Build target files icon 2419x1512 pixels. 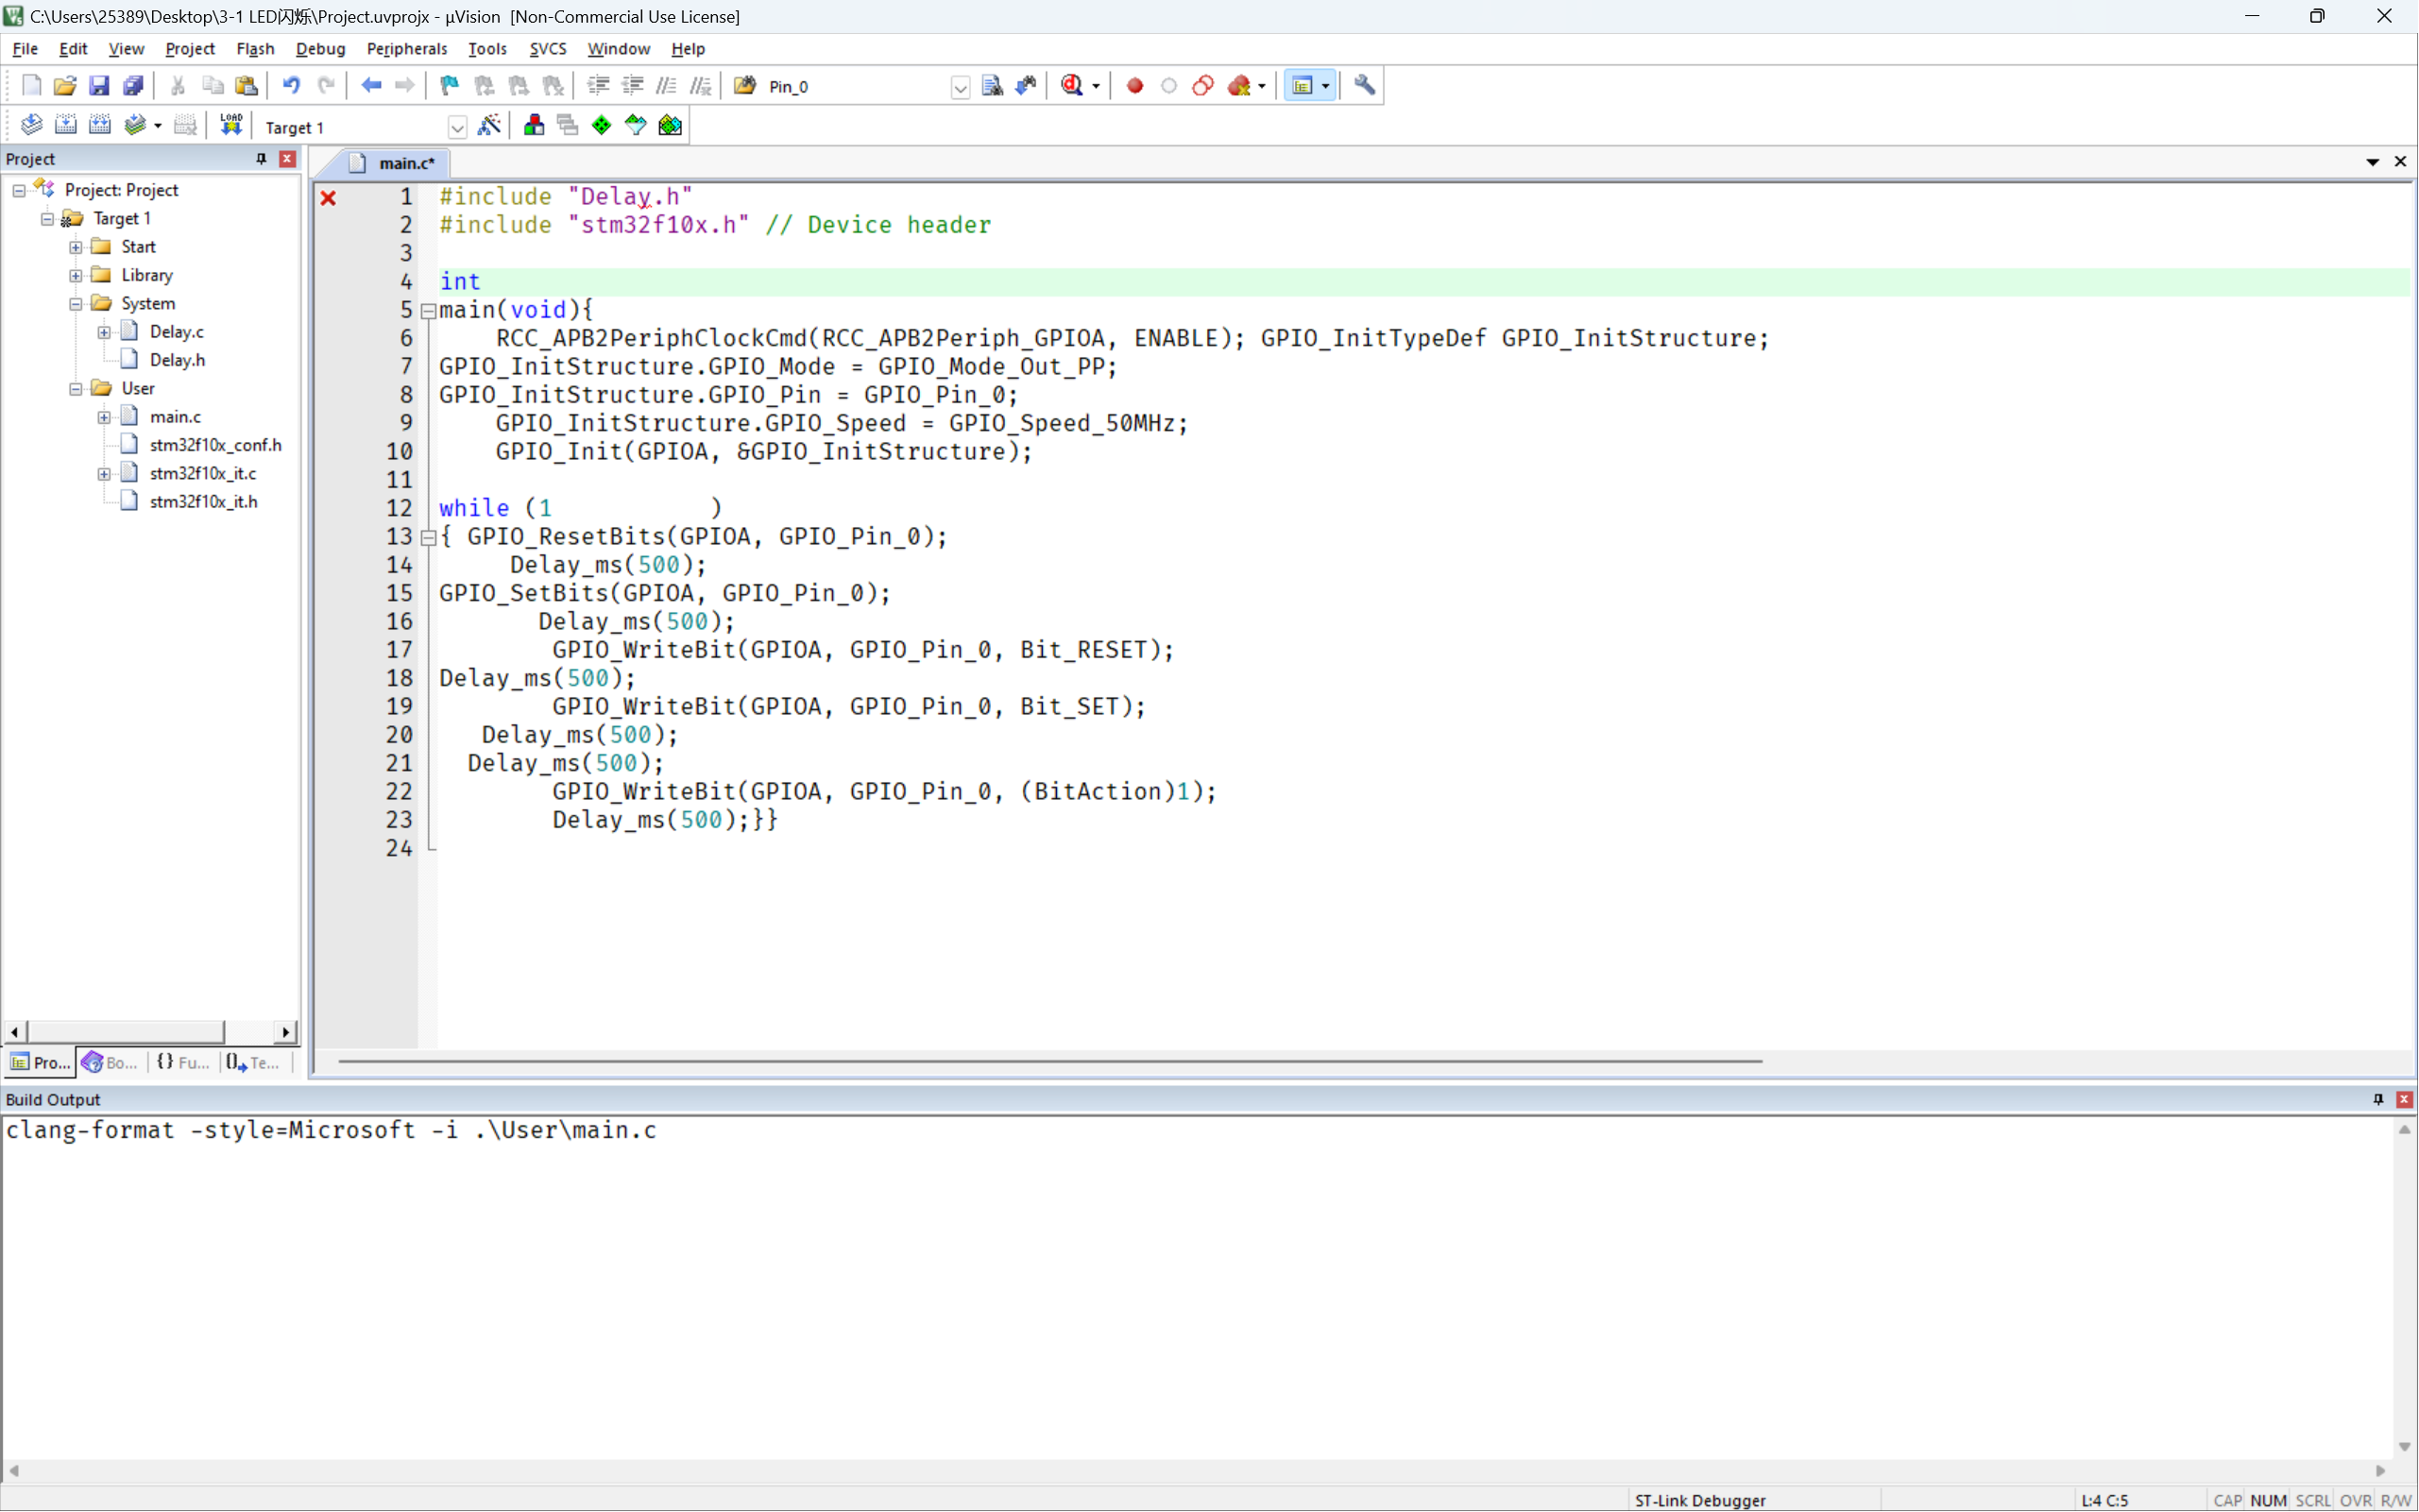pos(66,125)
